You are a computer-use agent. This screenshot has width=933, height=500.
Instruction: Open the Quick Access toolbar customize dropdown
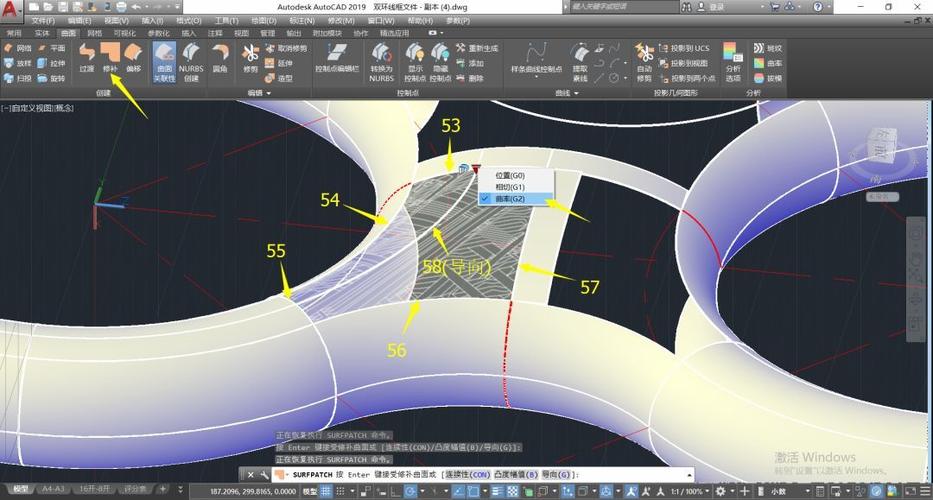[x=176, y=7]
